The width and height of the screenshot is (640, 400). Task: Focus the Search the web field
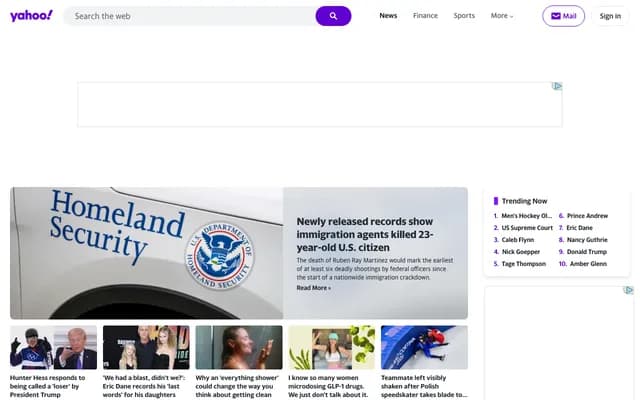coord(190,16)
